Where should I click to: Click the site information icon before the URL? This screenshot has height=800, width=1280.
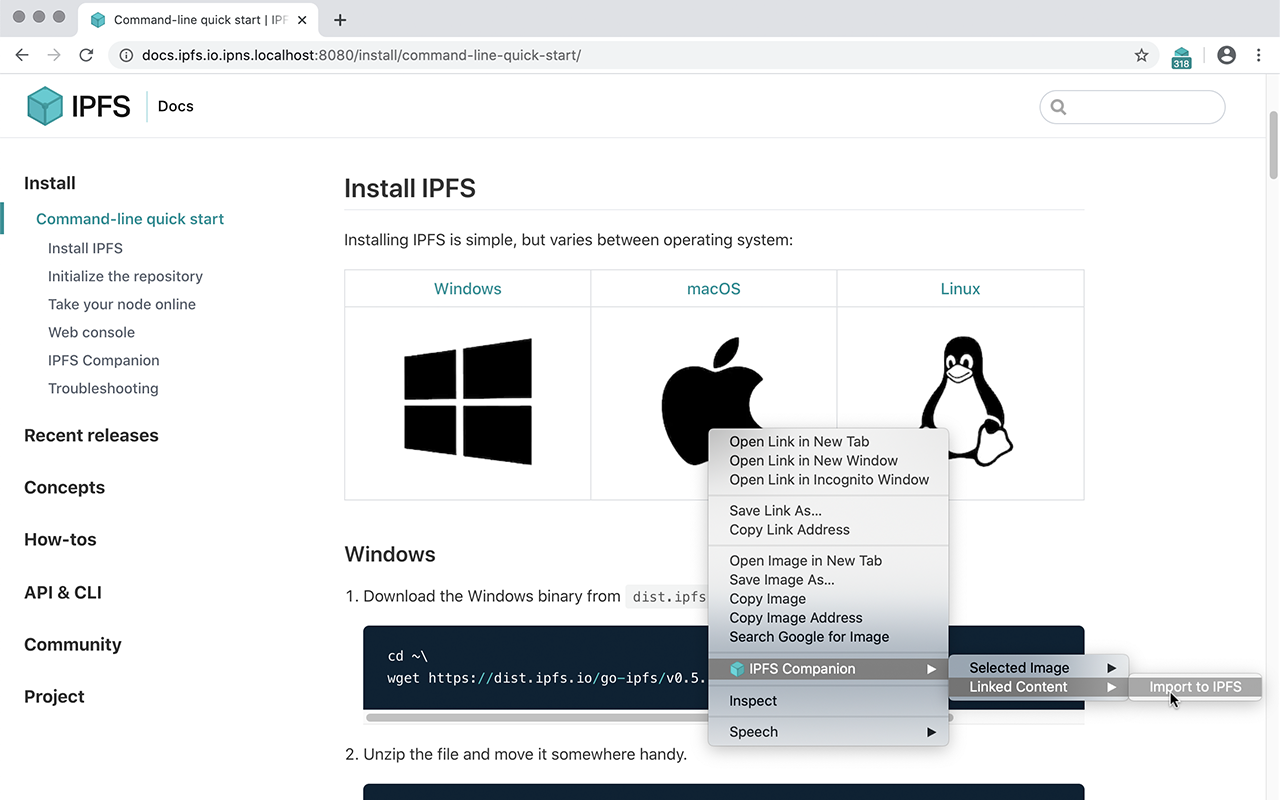click(125, 55)
